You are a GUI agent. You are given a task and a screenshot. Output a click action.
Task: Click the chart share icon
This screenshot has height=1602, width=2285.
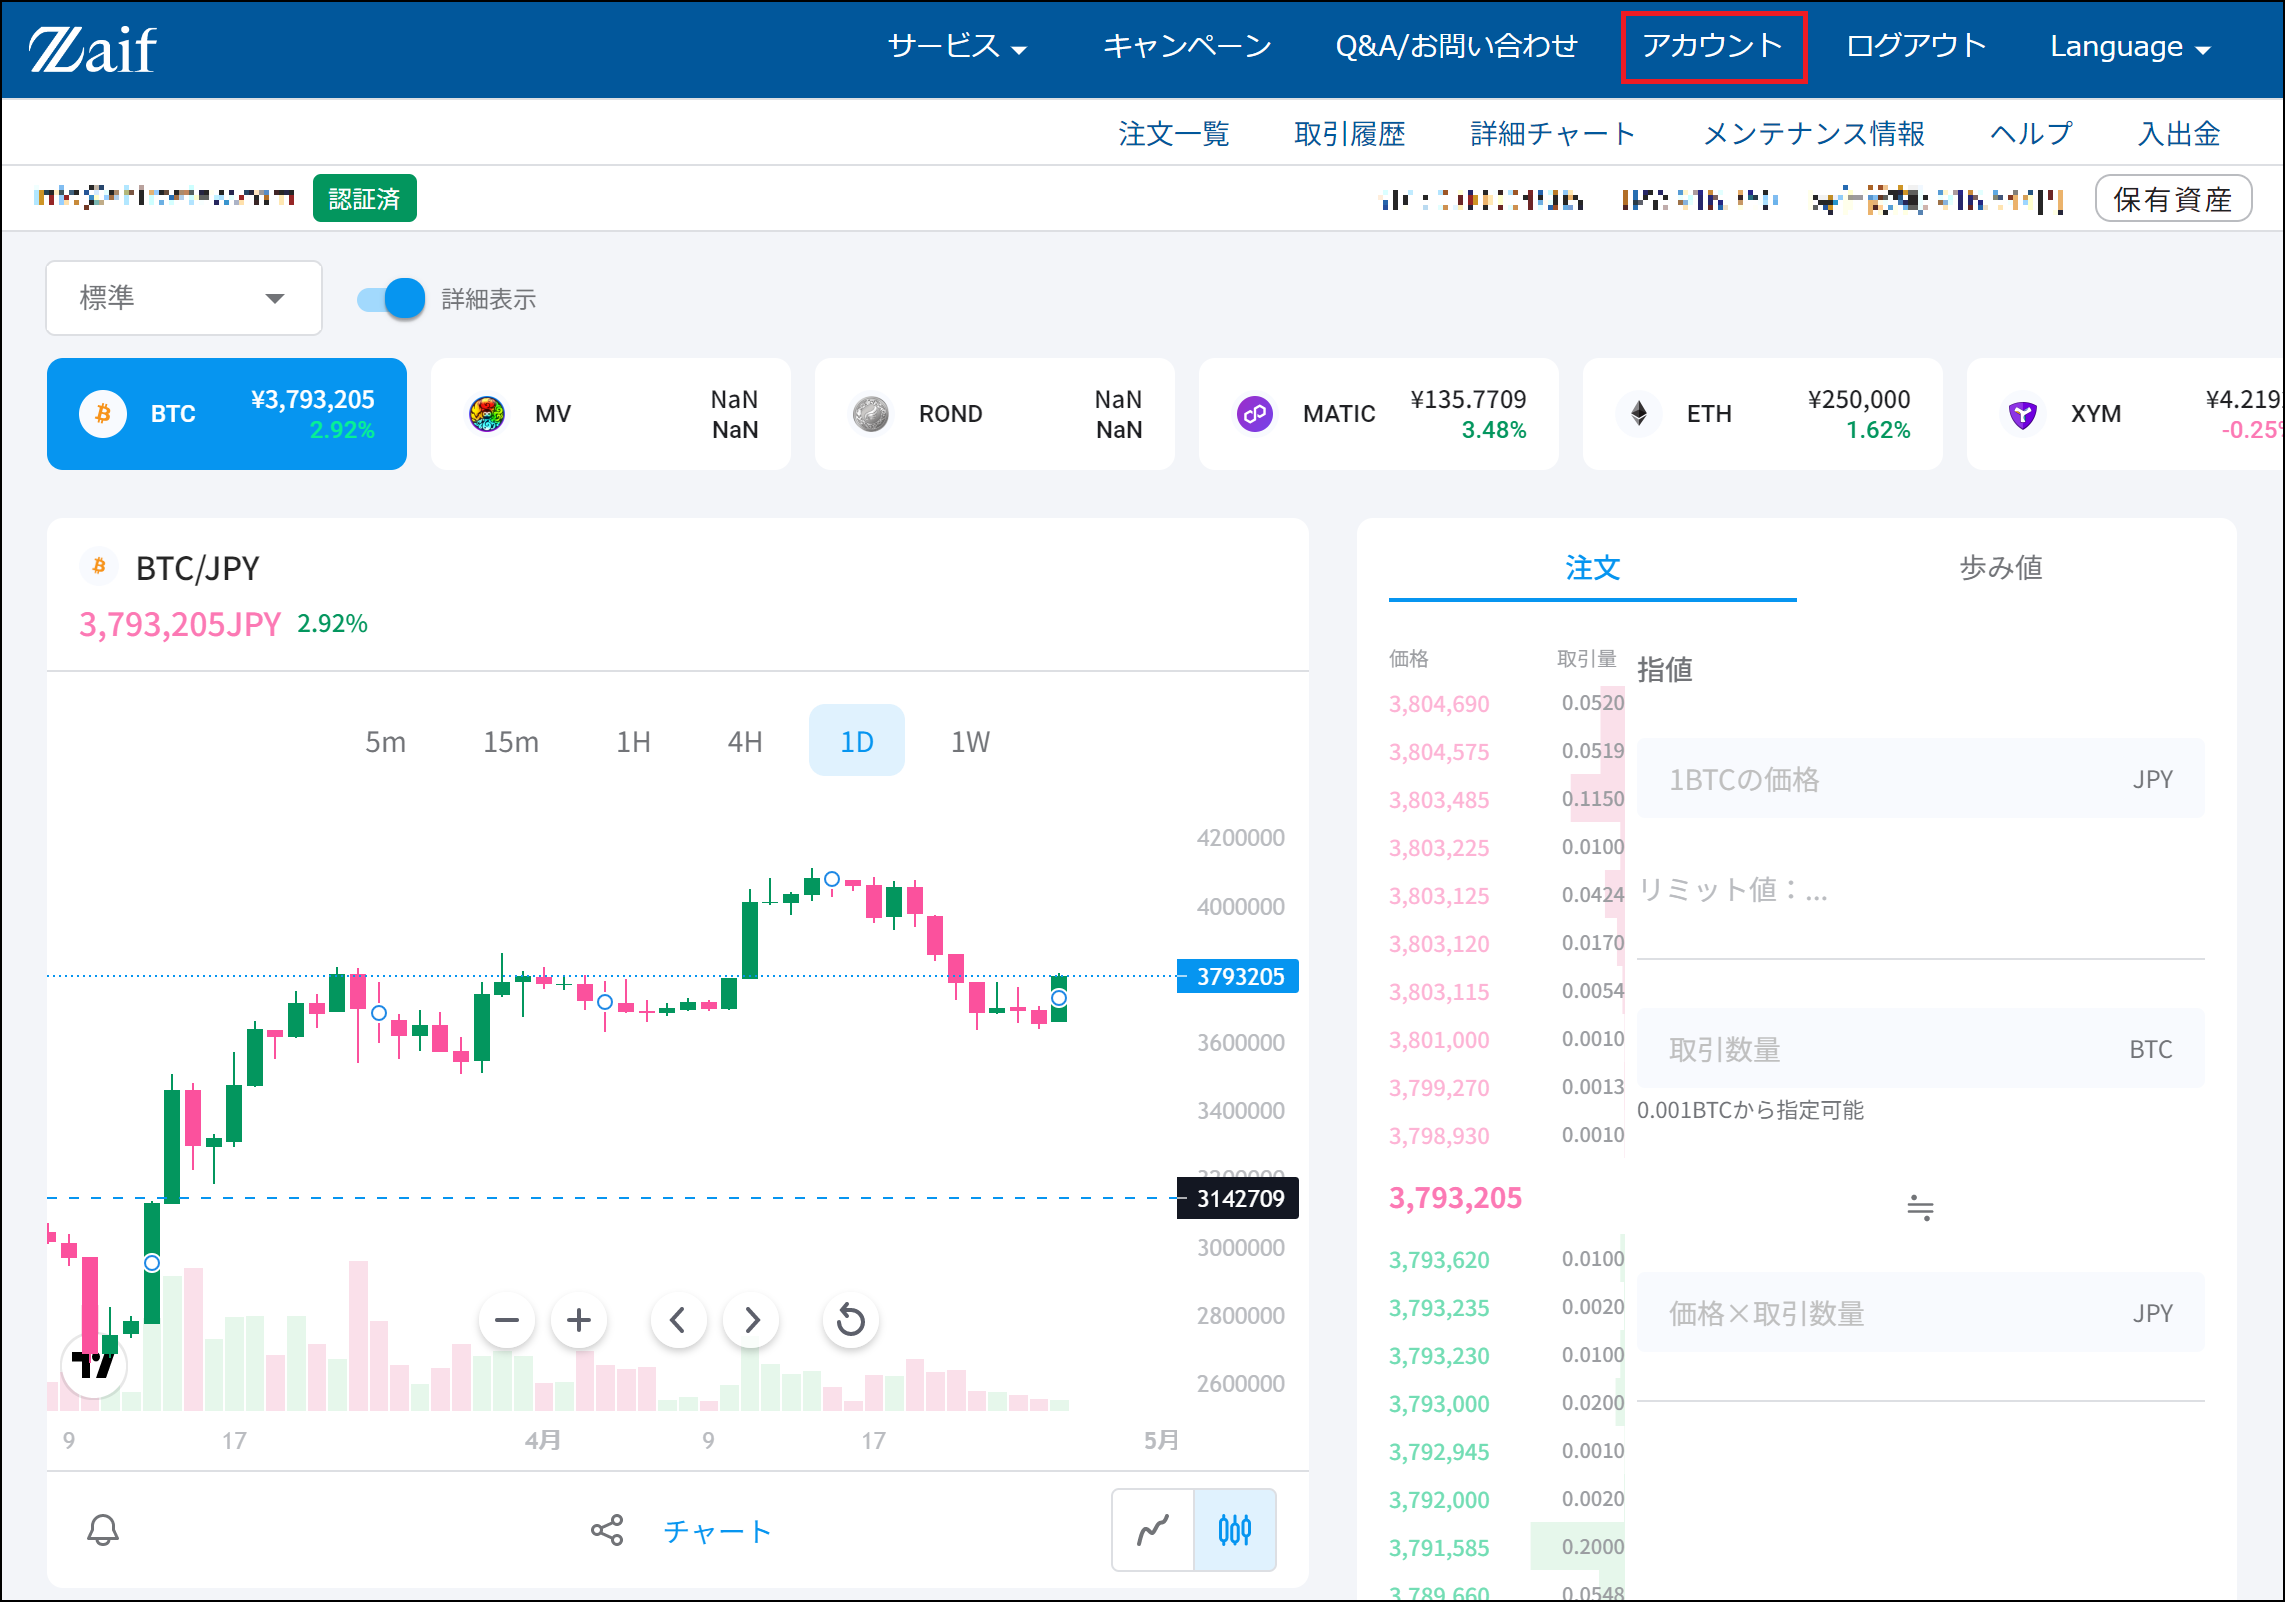607,1530
